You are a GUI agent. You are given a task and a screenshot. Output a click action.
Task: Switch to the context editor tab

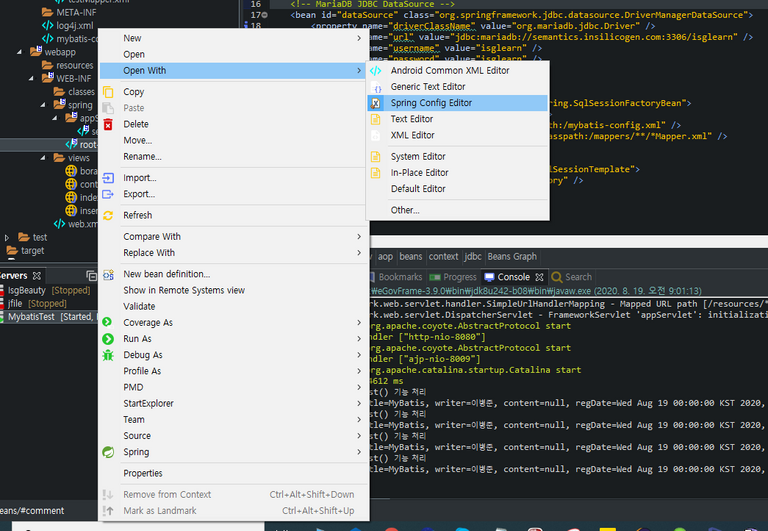click(x=443, y=256)
